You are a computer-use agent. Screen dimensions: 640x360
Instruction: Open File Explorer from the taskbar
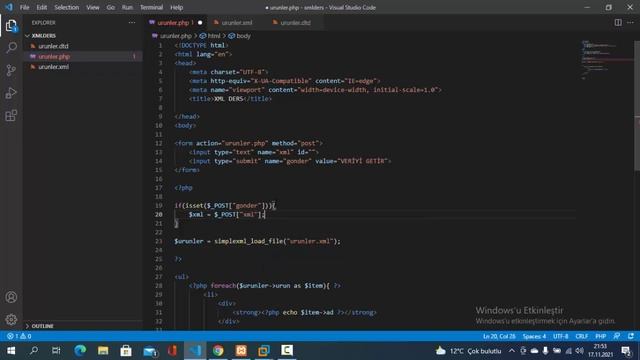click(x=103, y=351)
